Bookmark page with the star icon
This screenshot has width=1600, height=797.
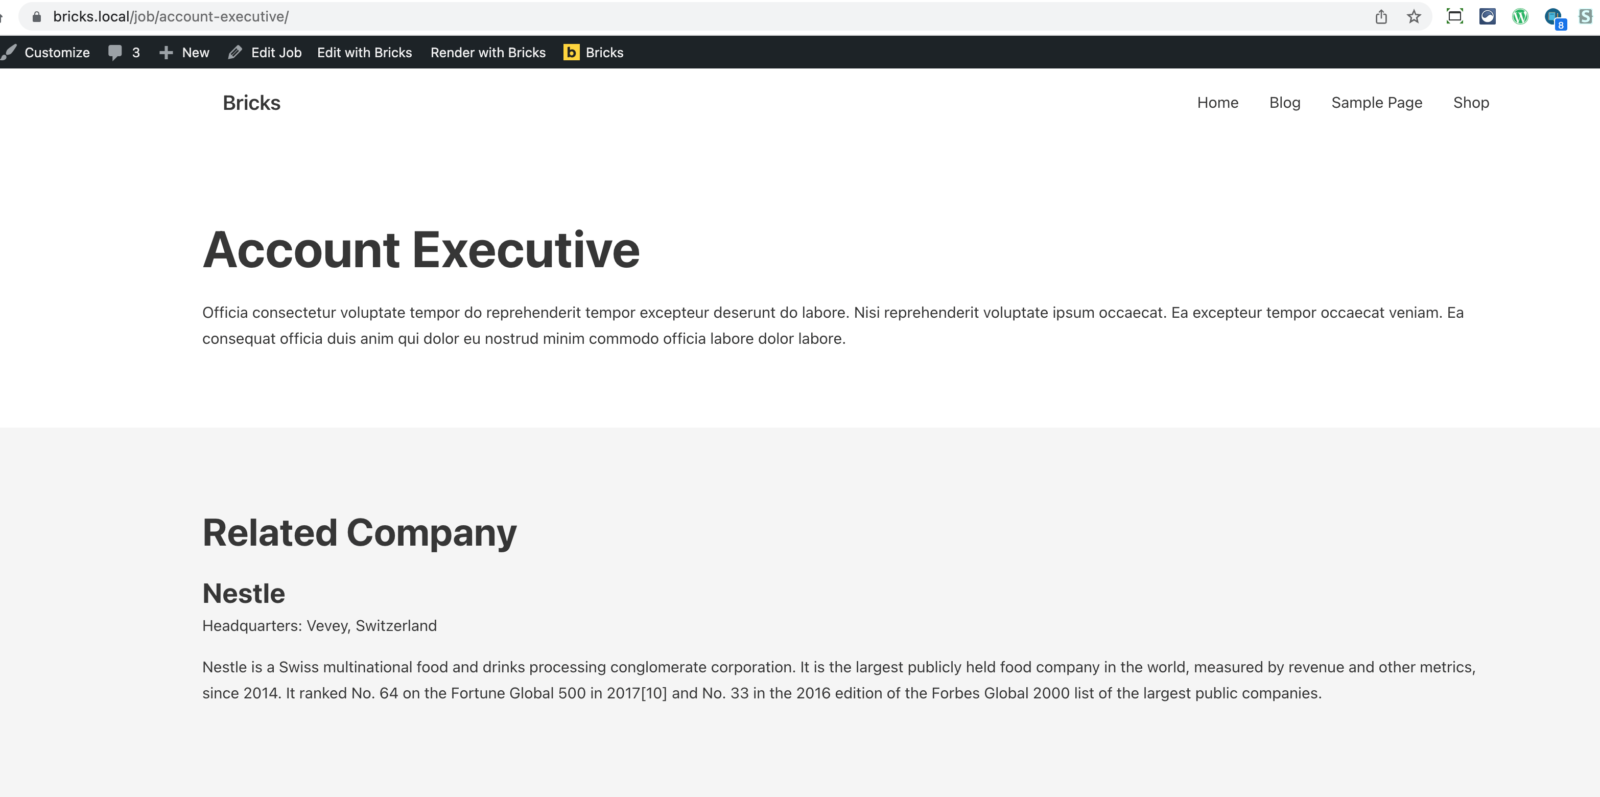(1414, 16)
